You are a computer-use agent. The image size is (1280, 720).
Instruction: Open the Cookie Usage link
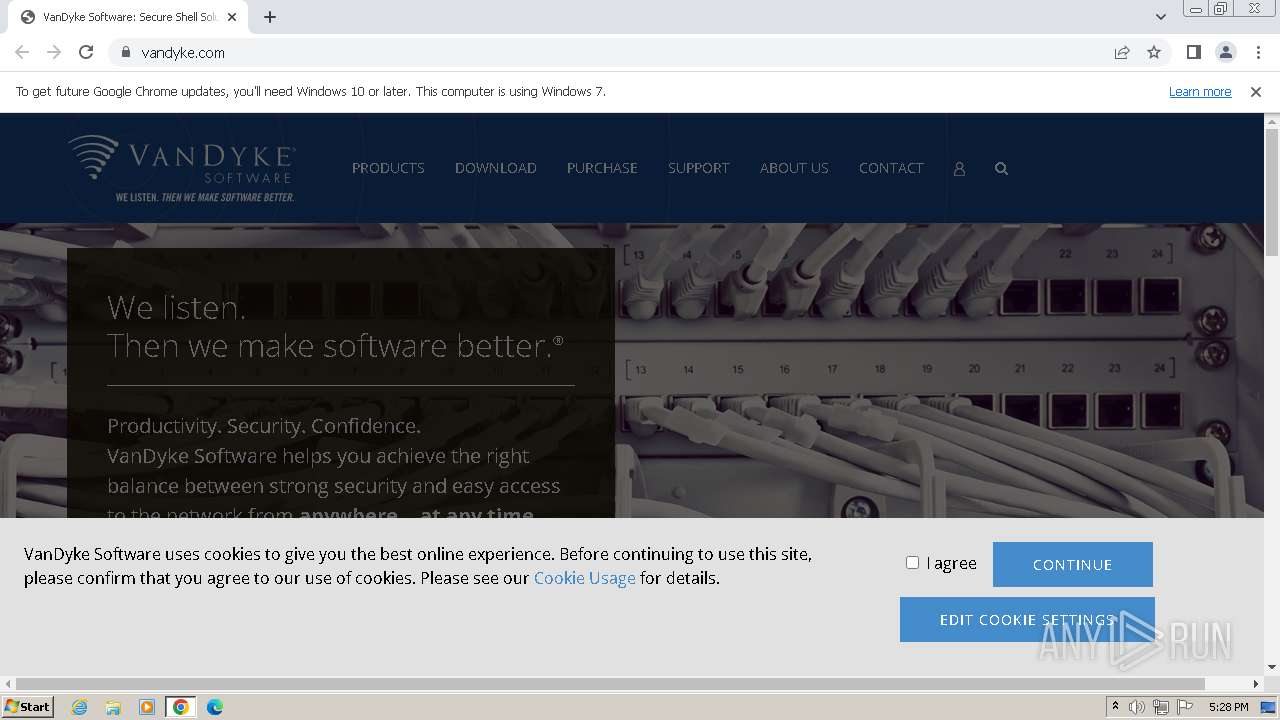pos(585,578)
